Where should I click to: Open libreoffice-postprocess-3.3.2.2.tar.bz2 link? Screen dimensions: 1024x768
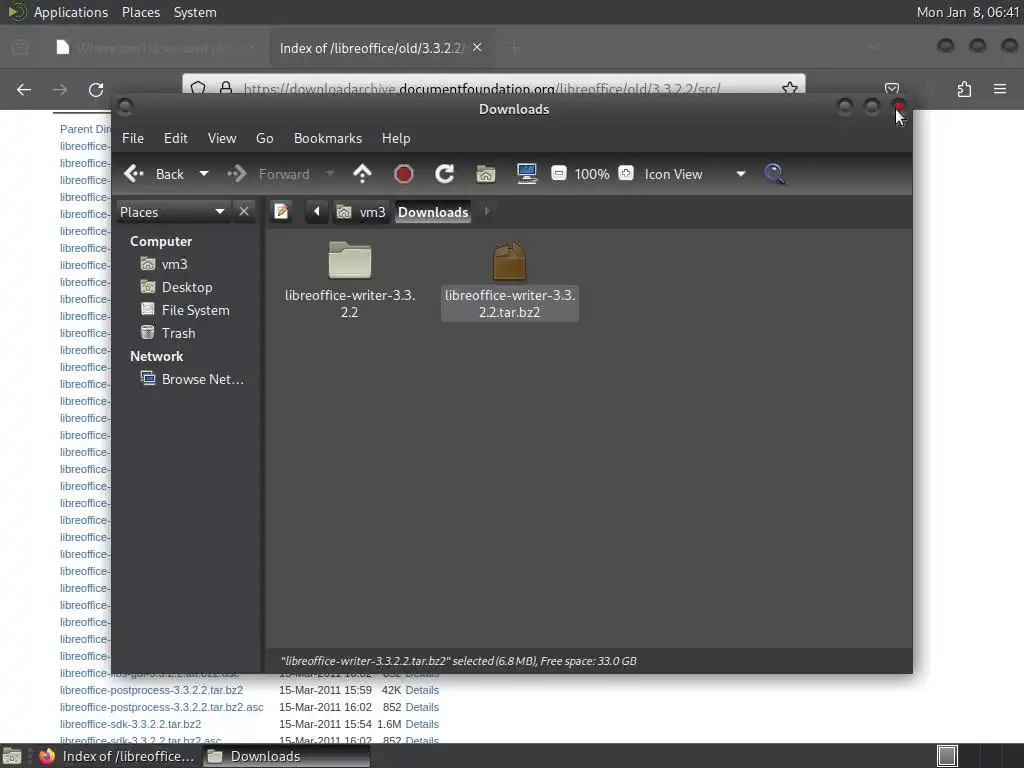[152, 690]
